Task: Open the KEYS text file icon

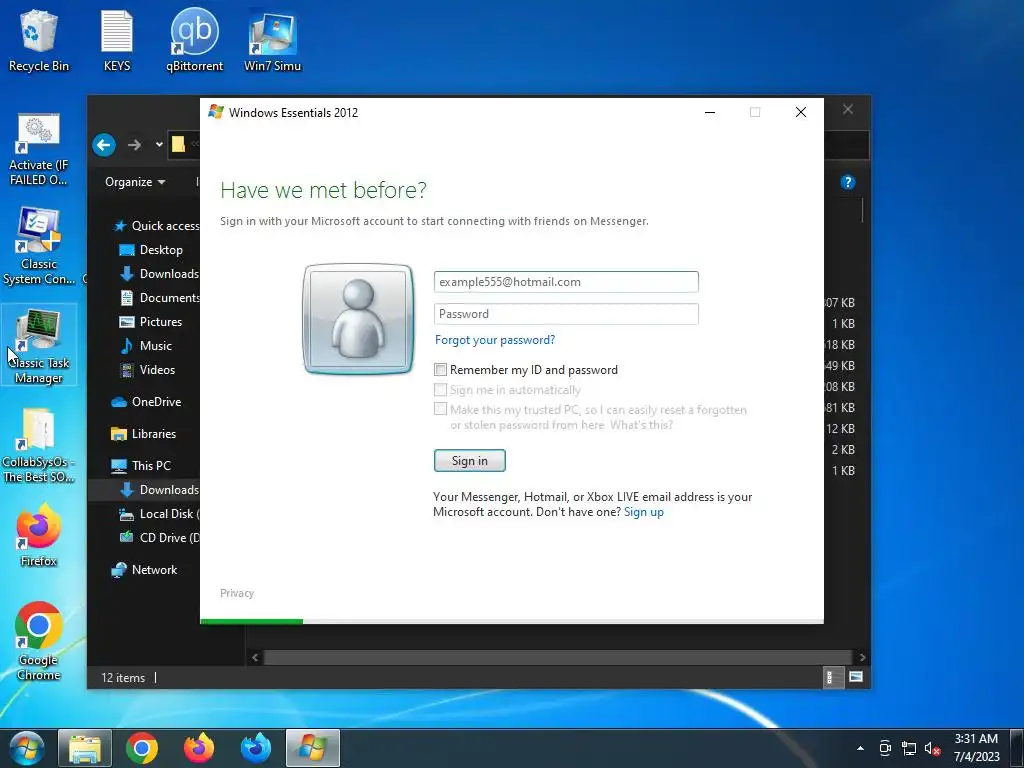Action: [x=117, y=40]
